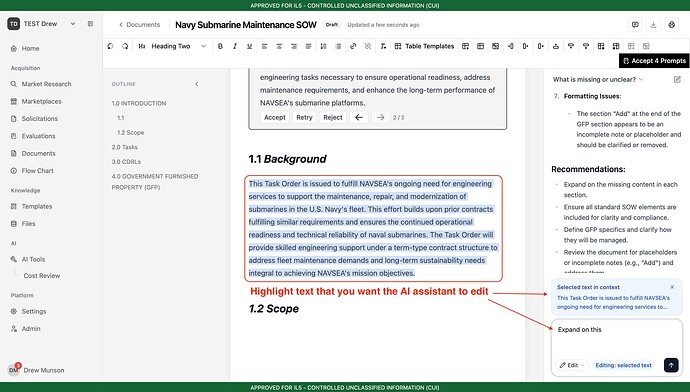The width and height of the screenshot is (690, 392).
Task: Jump to 2.0 Tasks in outline
Action: tap(125, 147)
